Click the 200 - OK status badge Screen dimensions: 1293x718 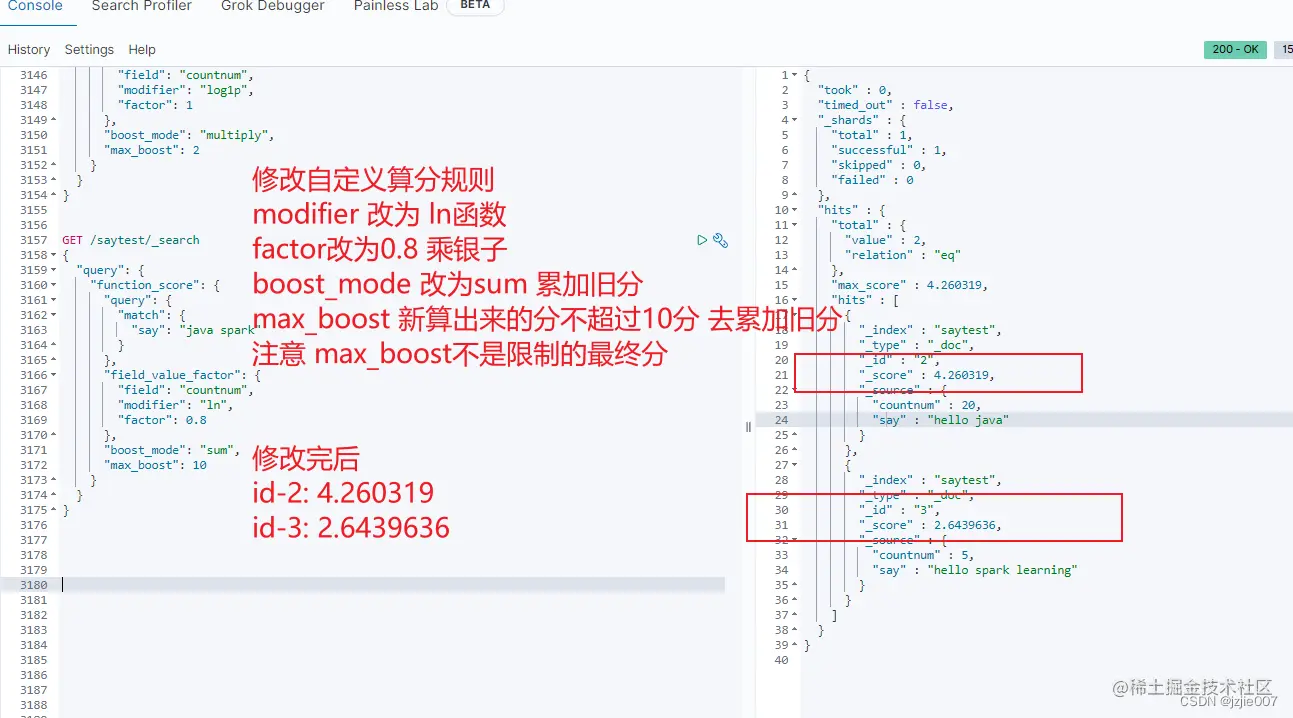[x=1234, y=48]
